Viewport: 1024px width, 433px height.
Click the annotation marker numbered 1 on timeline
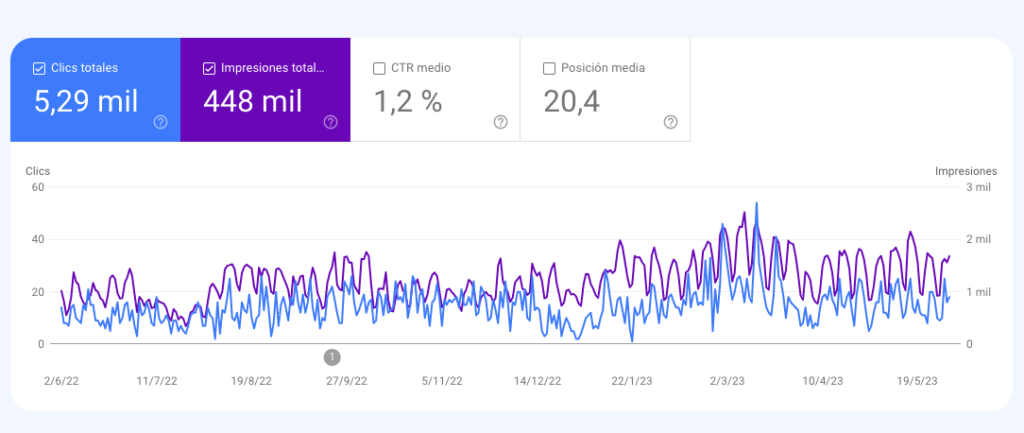pos(332,356)
